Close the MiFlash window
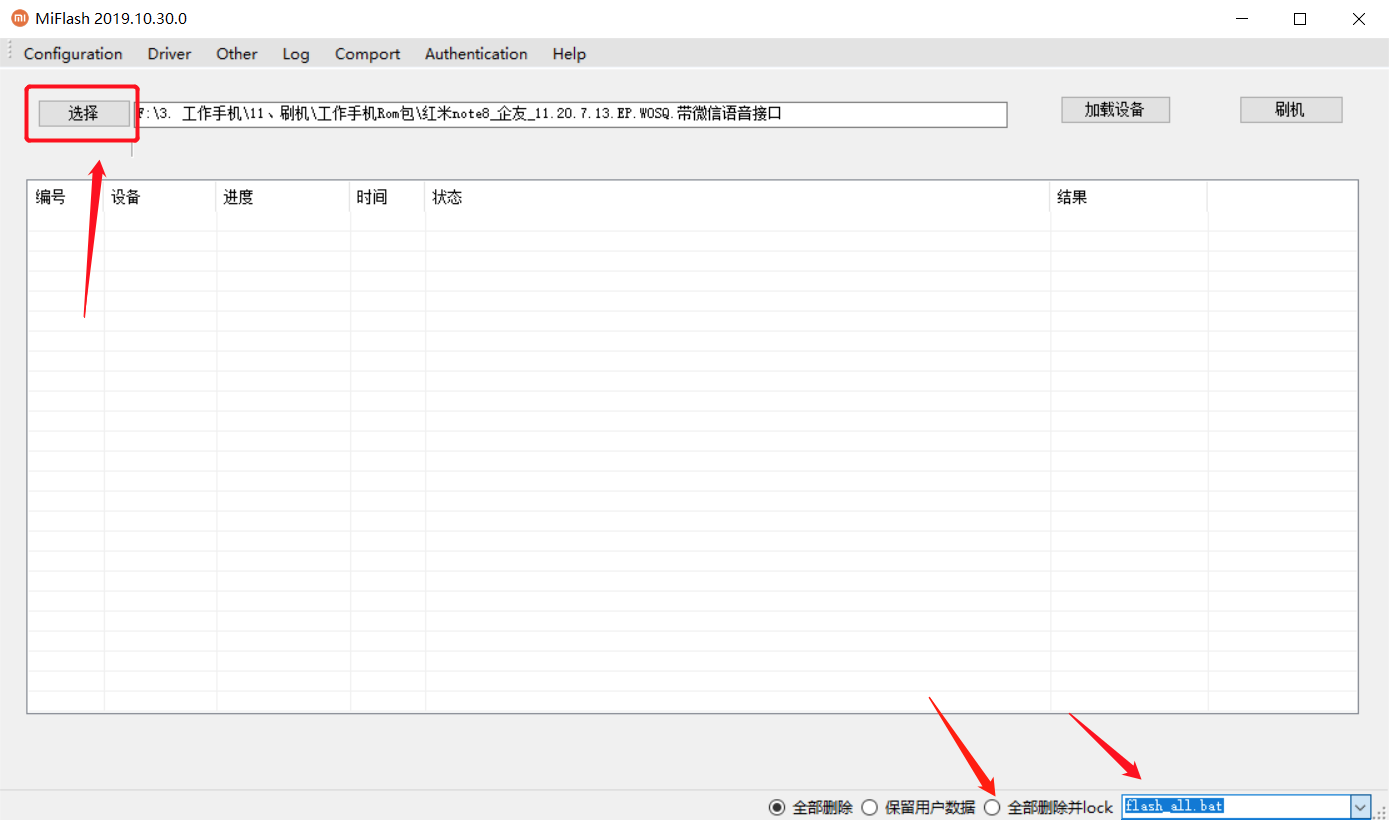Viewport: 1389px width, 820px height. coord(1359,19)
